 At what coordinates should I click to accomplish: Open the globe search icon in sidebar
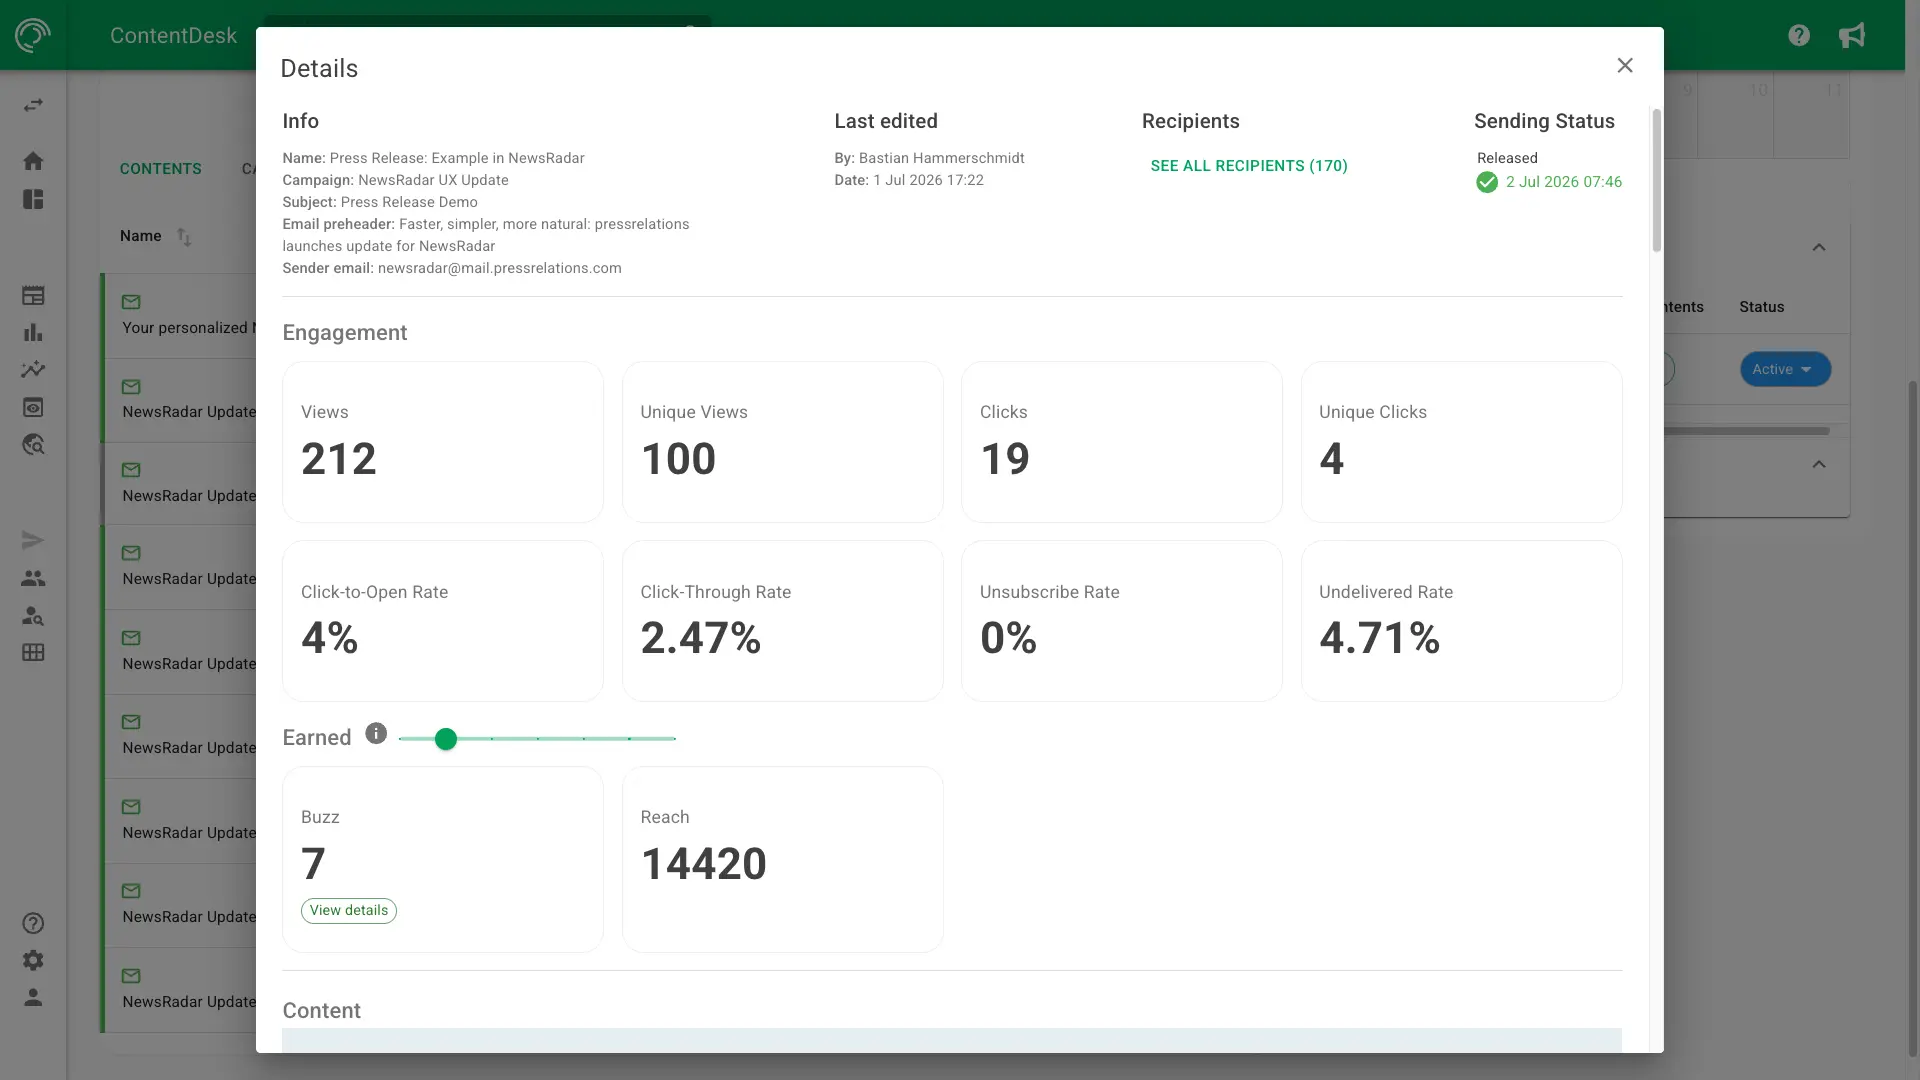(x=33, y=444)
